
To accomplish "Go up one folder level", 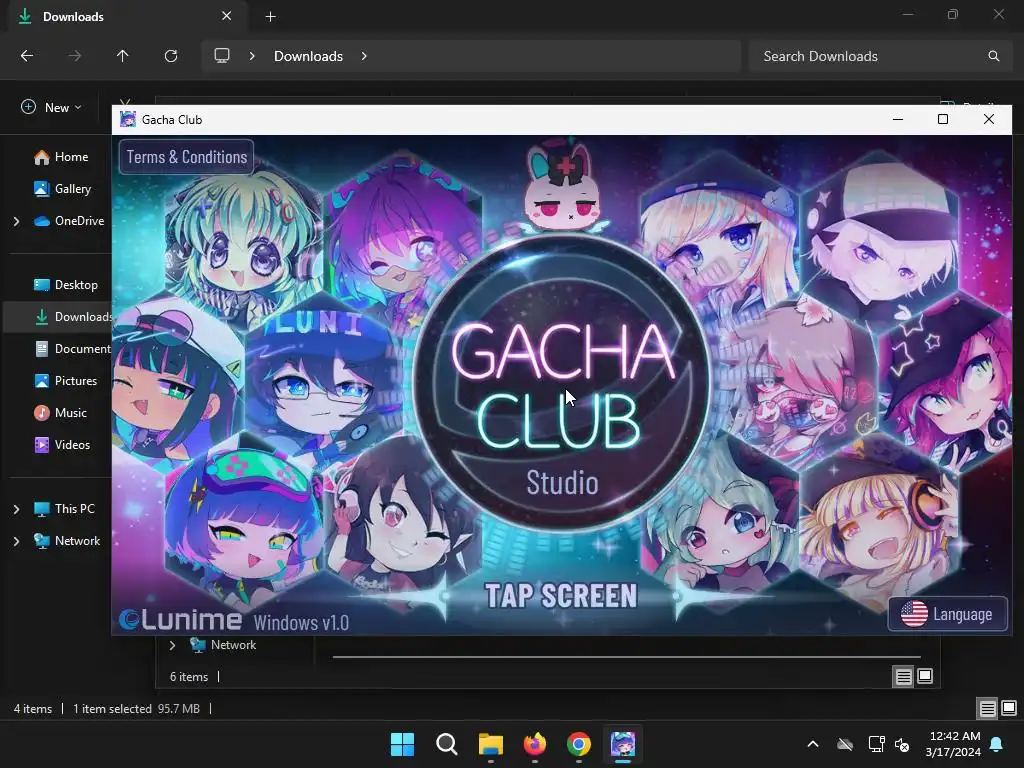I will pos(122,56).
